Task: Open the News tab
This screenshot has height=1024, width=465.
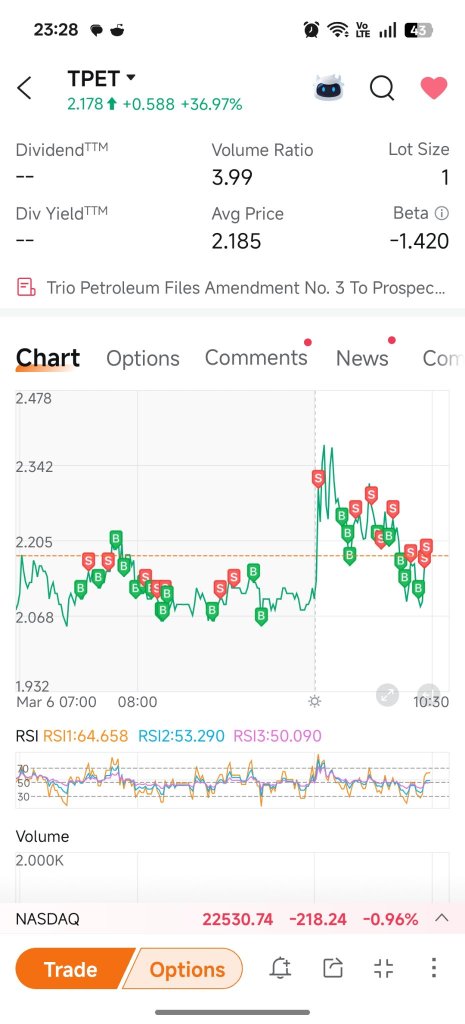Action: (362, 358)
